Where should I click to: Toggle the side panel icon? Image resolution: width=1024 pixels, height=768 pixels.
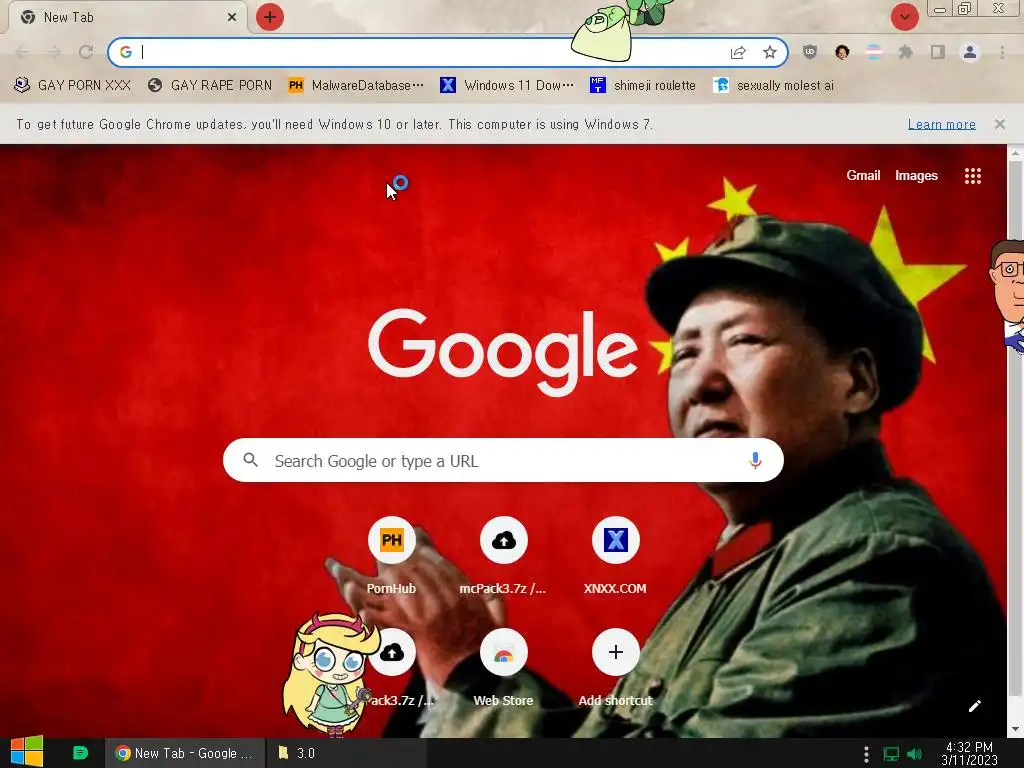[938, 52]
